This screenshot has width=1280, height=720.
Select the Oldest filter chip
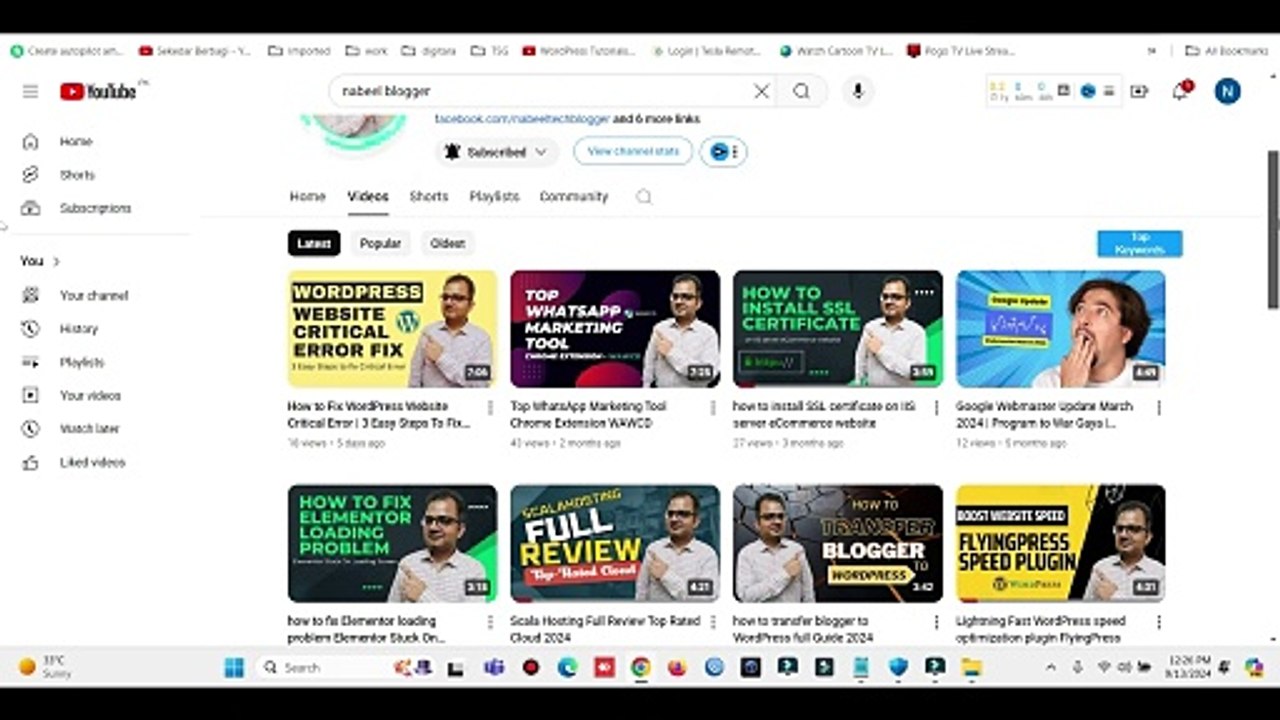[x=447, y=243]
